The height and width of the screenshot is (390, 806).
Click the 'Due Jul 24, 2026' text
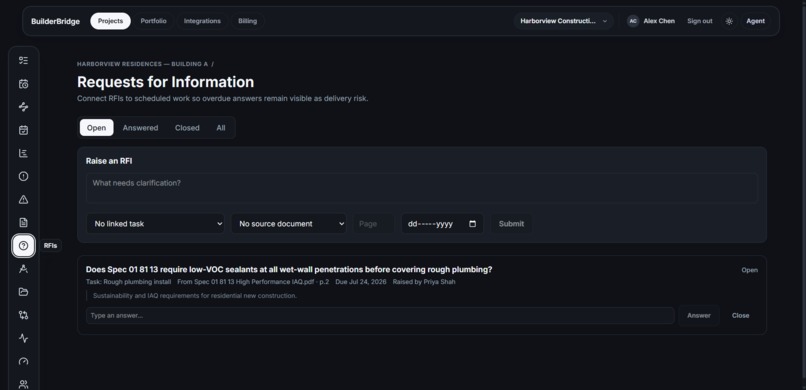click(x=361, y=282)
